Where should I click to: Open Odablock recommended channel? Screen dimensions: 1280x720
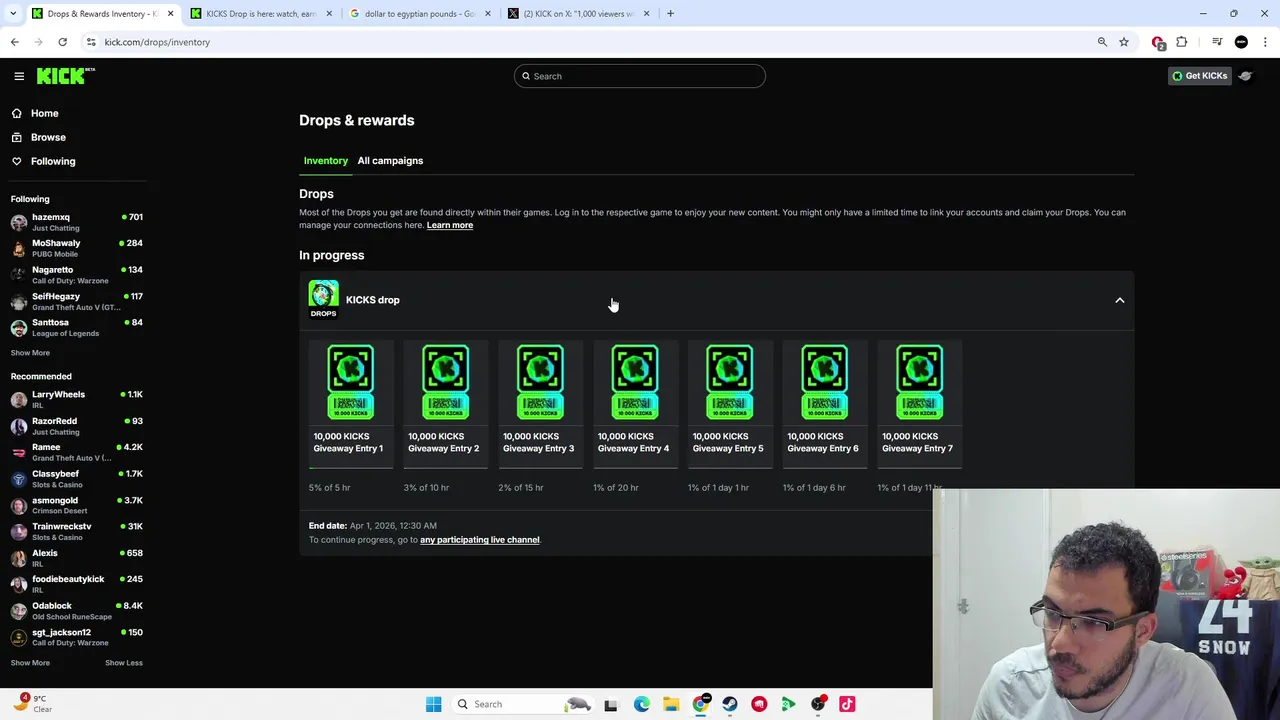[x=77, y=610]
